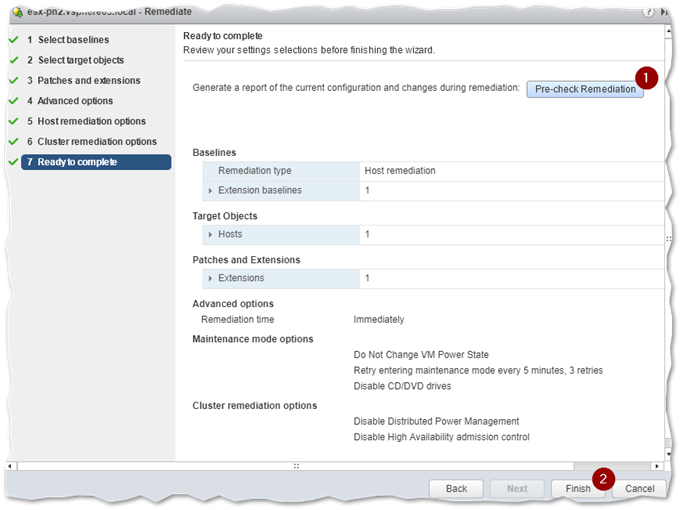Click Finish to complete the wizard
680x510 pixels.
coord(578,488)
